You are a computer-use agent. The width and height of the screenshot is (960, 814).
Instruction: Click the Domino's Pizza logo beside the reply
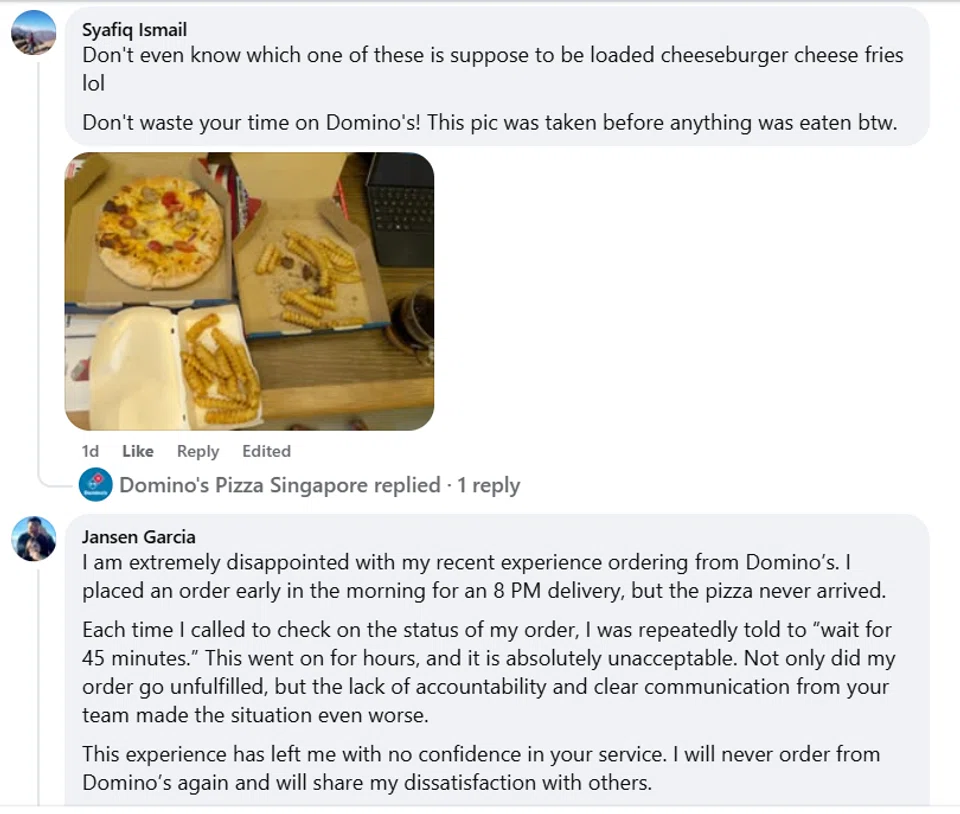coord(96,485)
